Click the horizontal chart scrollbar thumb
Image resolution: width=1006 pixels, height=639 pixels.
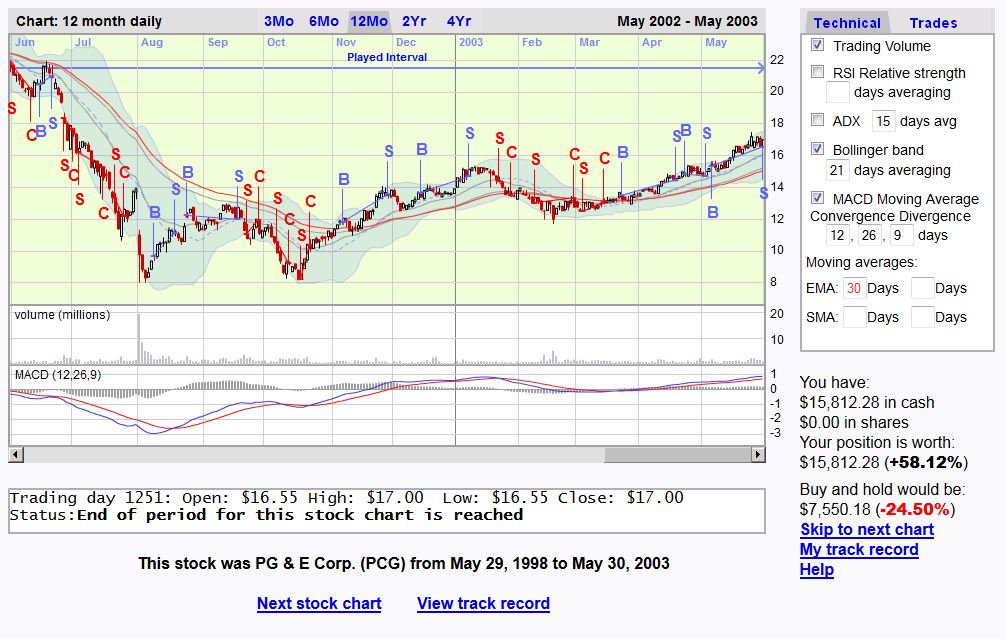678,454
